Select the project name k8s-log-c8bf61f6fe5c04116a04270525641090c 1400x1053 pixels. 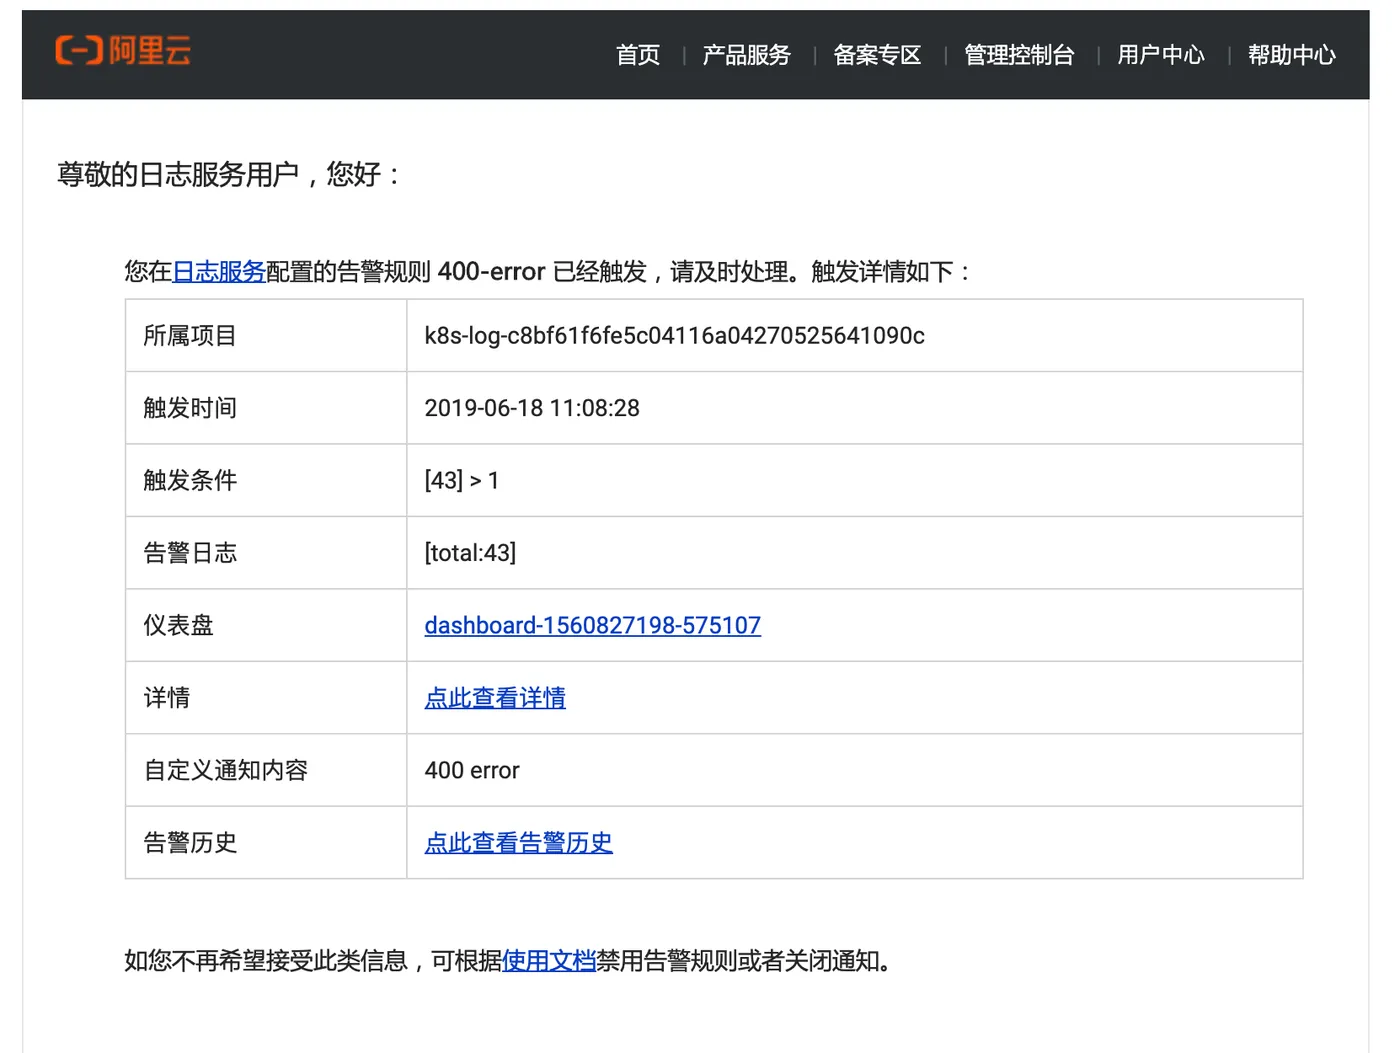click(674, 336)
